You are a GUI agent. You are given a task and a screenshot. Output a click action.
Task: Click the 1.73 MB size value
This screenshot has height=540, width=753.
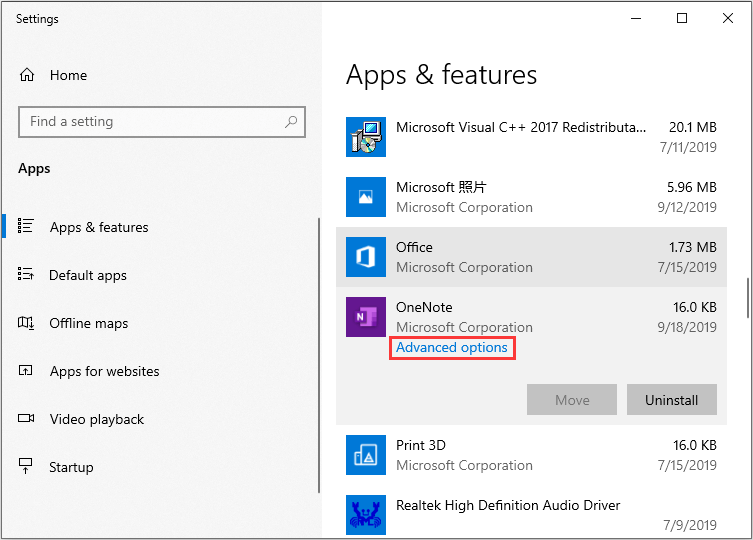tap(693, 247)
